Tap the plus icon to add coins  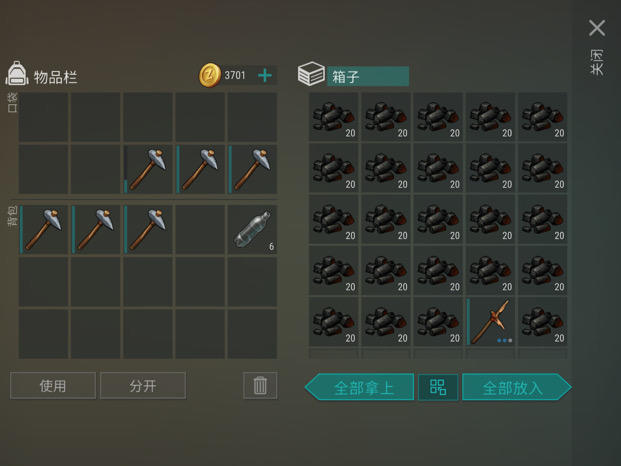[265, 75]
